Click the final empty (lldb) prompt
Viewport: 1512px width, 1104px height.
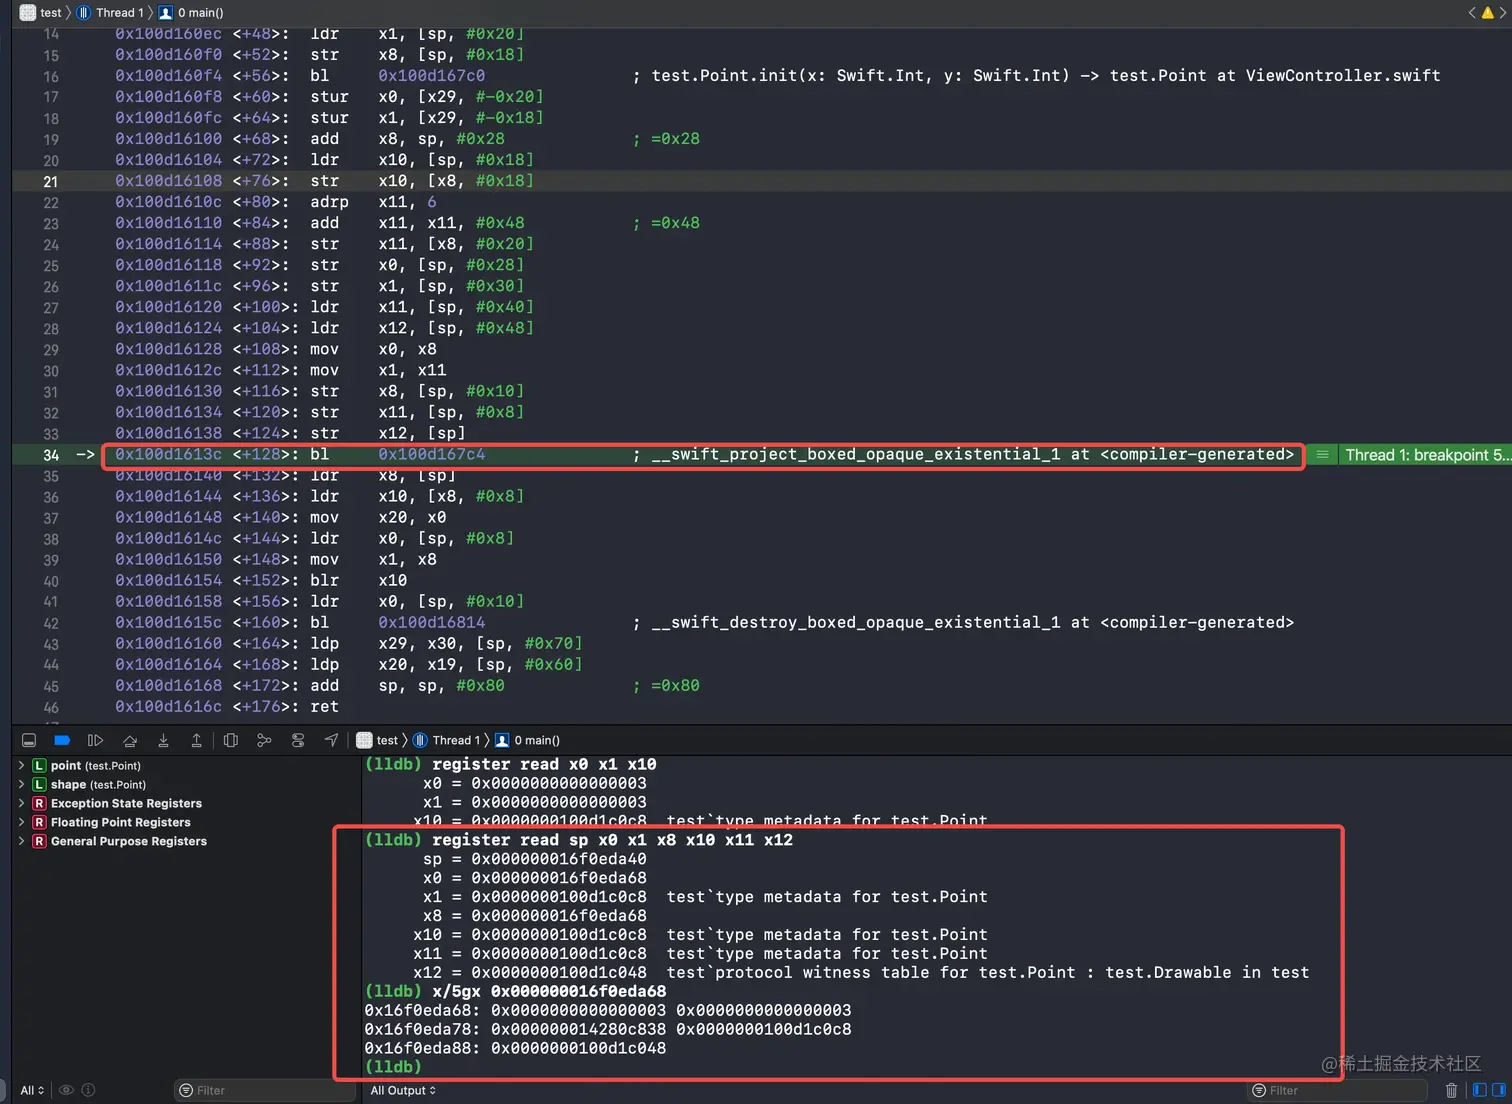pos(393,1067)
